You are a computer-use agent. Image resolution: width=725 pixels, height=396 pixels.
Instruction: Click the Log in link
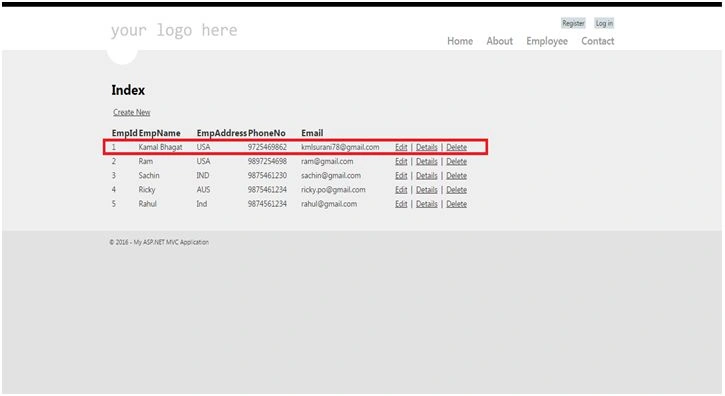coord(604,23)
